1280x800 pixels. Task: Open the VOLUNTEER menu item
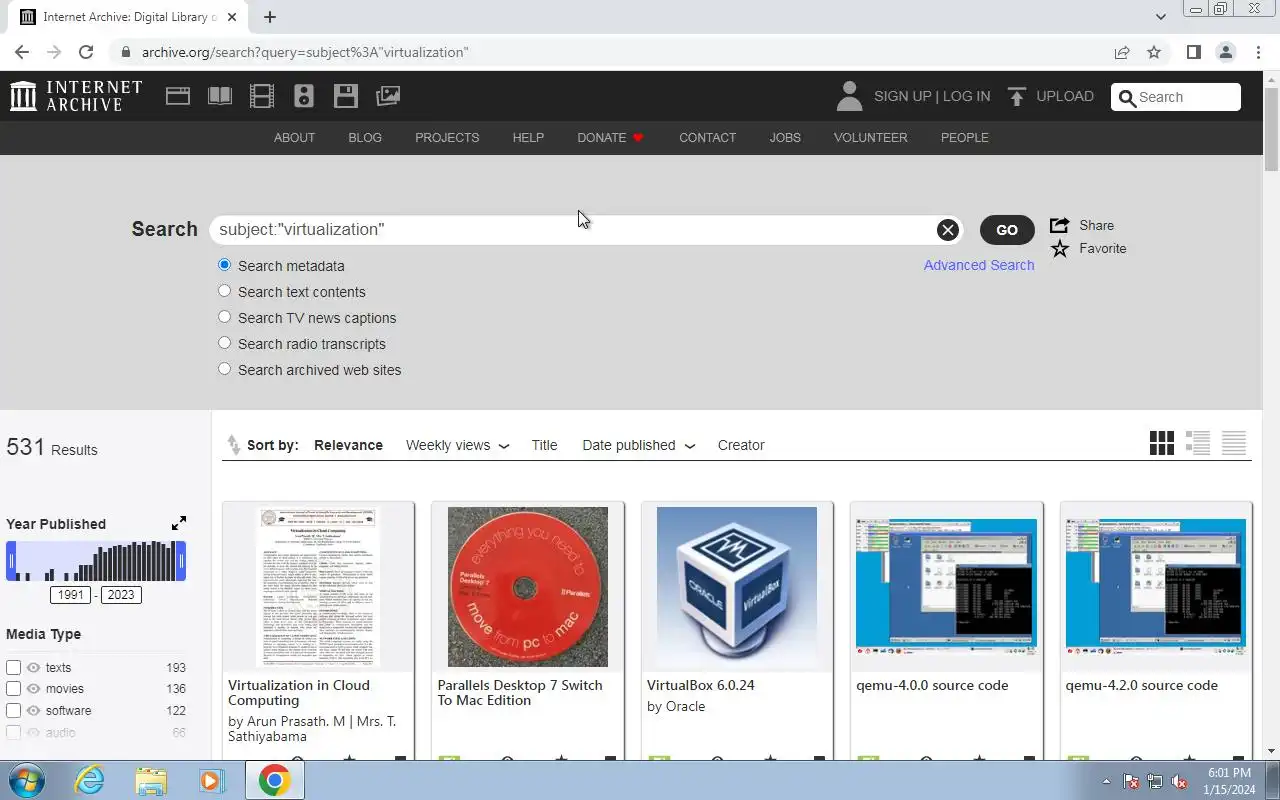click(x=871, y=138)
